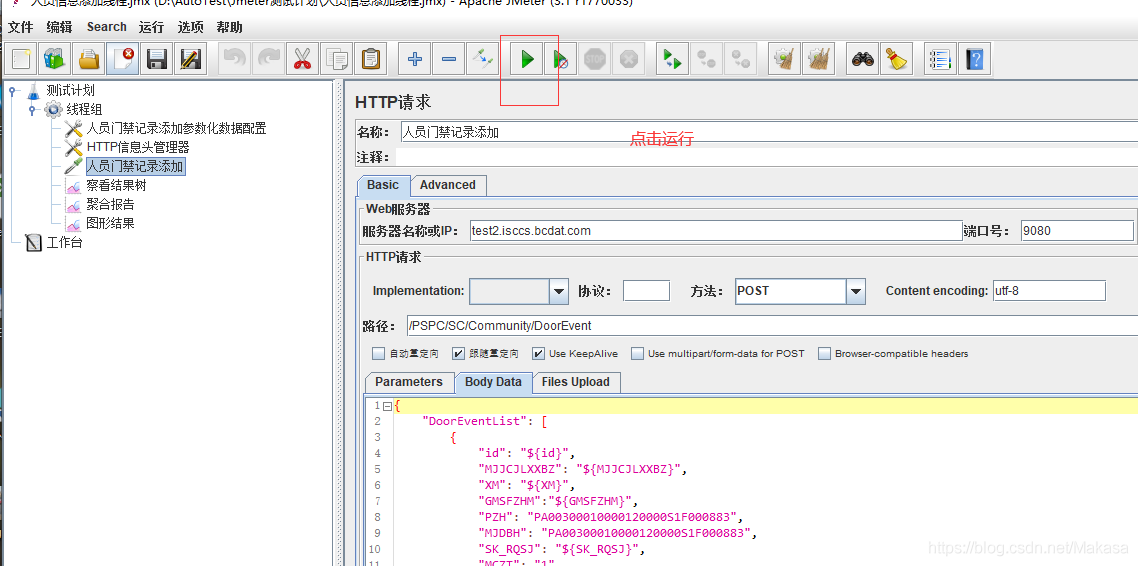
Task: Open the 方法 POST method dropdown
Action: 856,292
